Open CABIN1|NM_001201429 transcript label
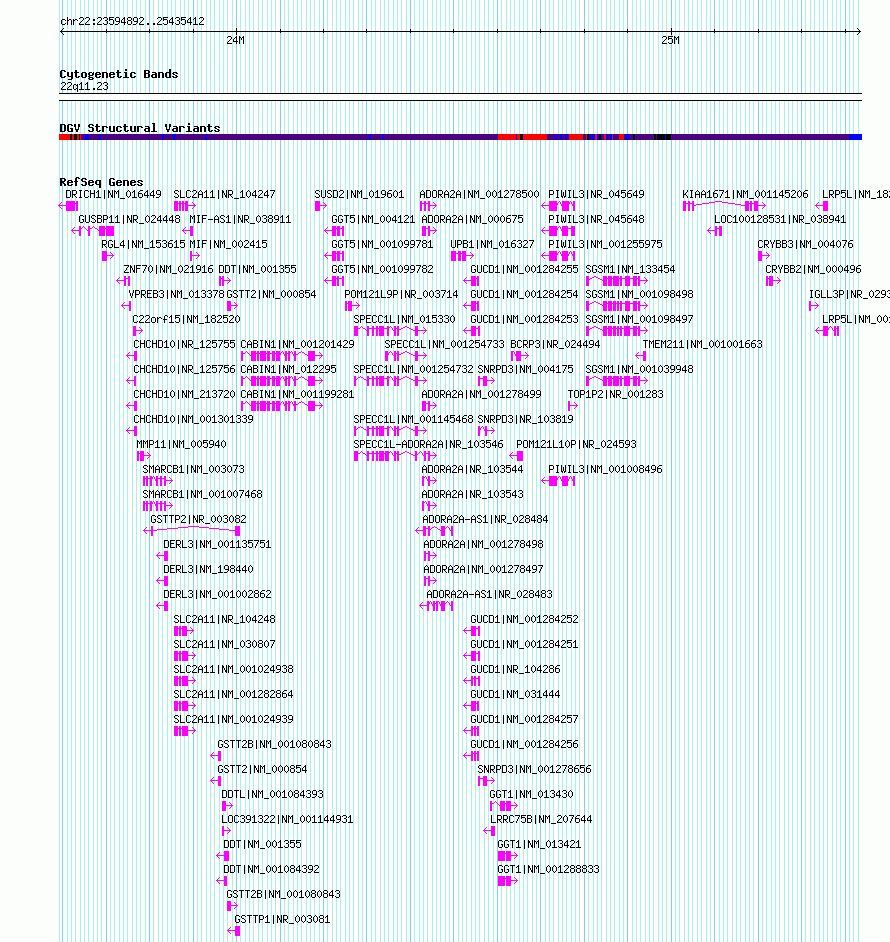 pyautogui.click(x=297, y=345)
